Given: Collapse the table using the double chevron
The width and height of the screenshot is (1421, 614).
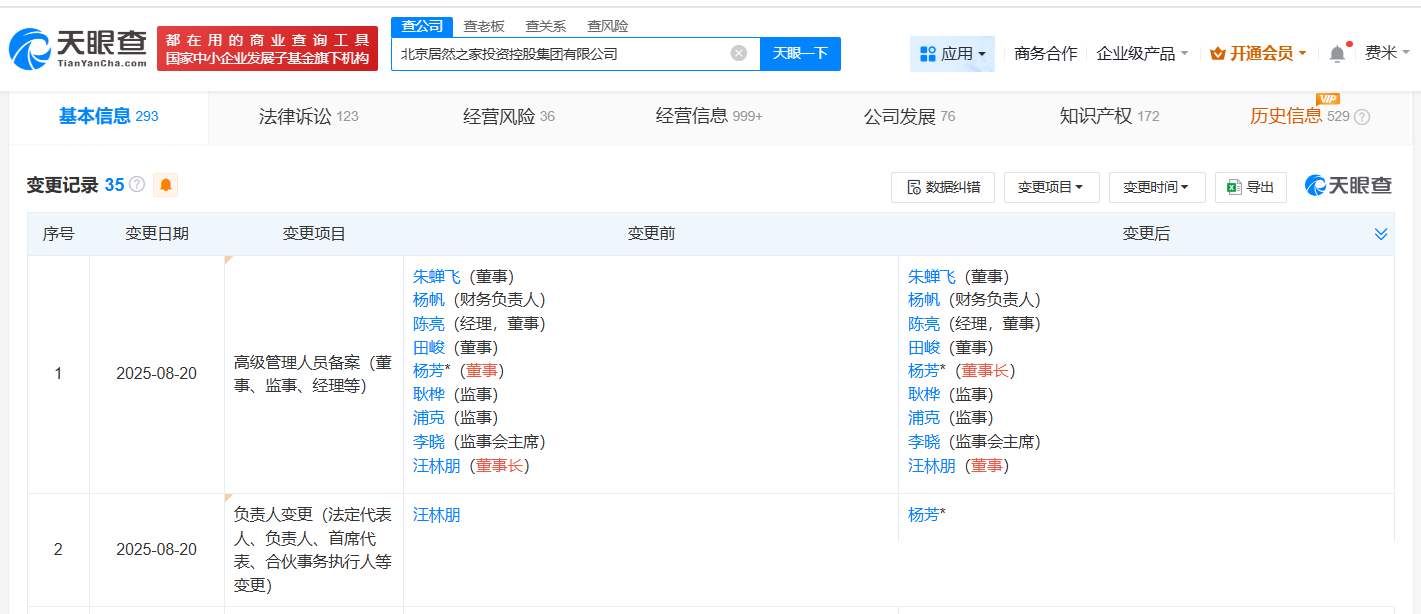Looking at the screenshot, I should (1381, 233).
